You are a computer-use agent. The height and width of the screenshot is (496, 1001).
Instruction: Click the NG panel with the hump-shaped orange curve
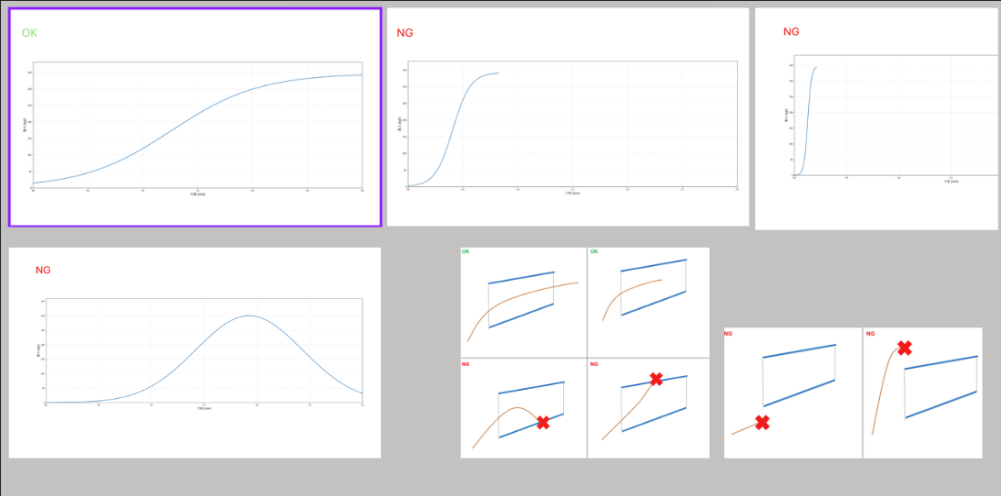click(x=523, y=407)
